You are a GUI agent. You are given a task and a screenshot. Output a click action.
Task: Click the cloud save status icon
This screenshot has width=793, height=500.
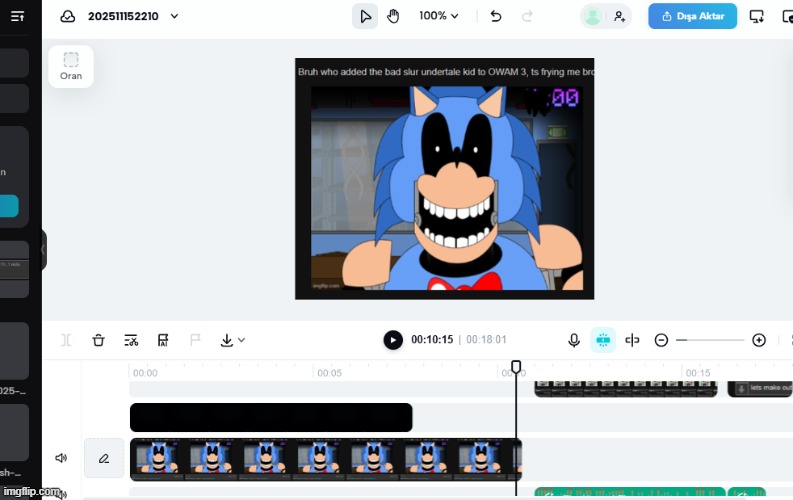click(x=68, y=16)
